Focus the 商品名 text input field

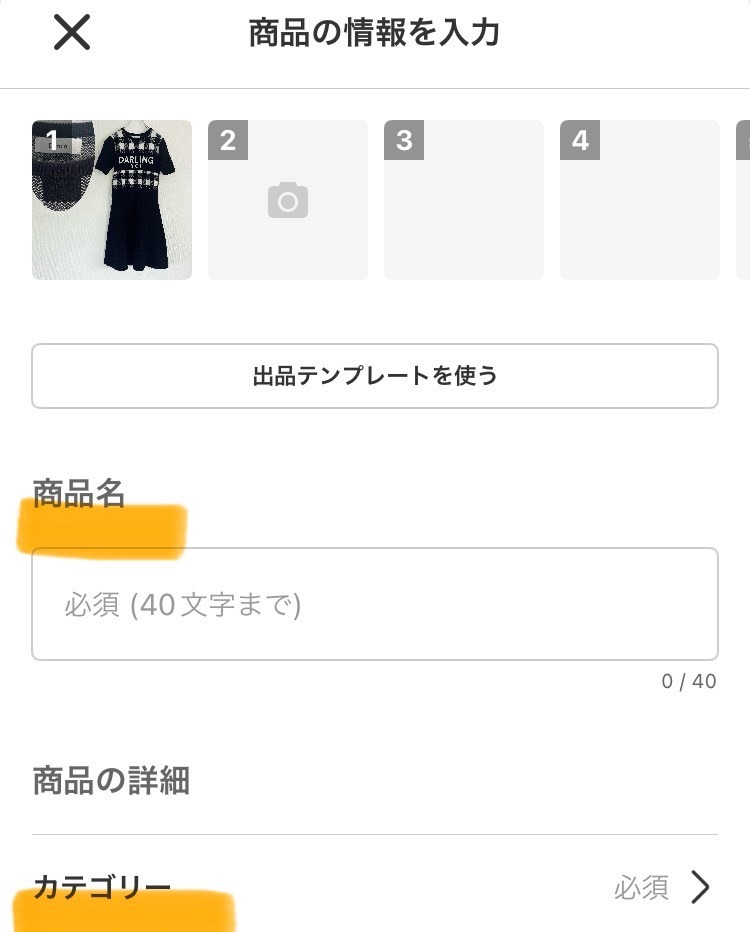[375, 604]
